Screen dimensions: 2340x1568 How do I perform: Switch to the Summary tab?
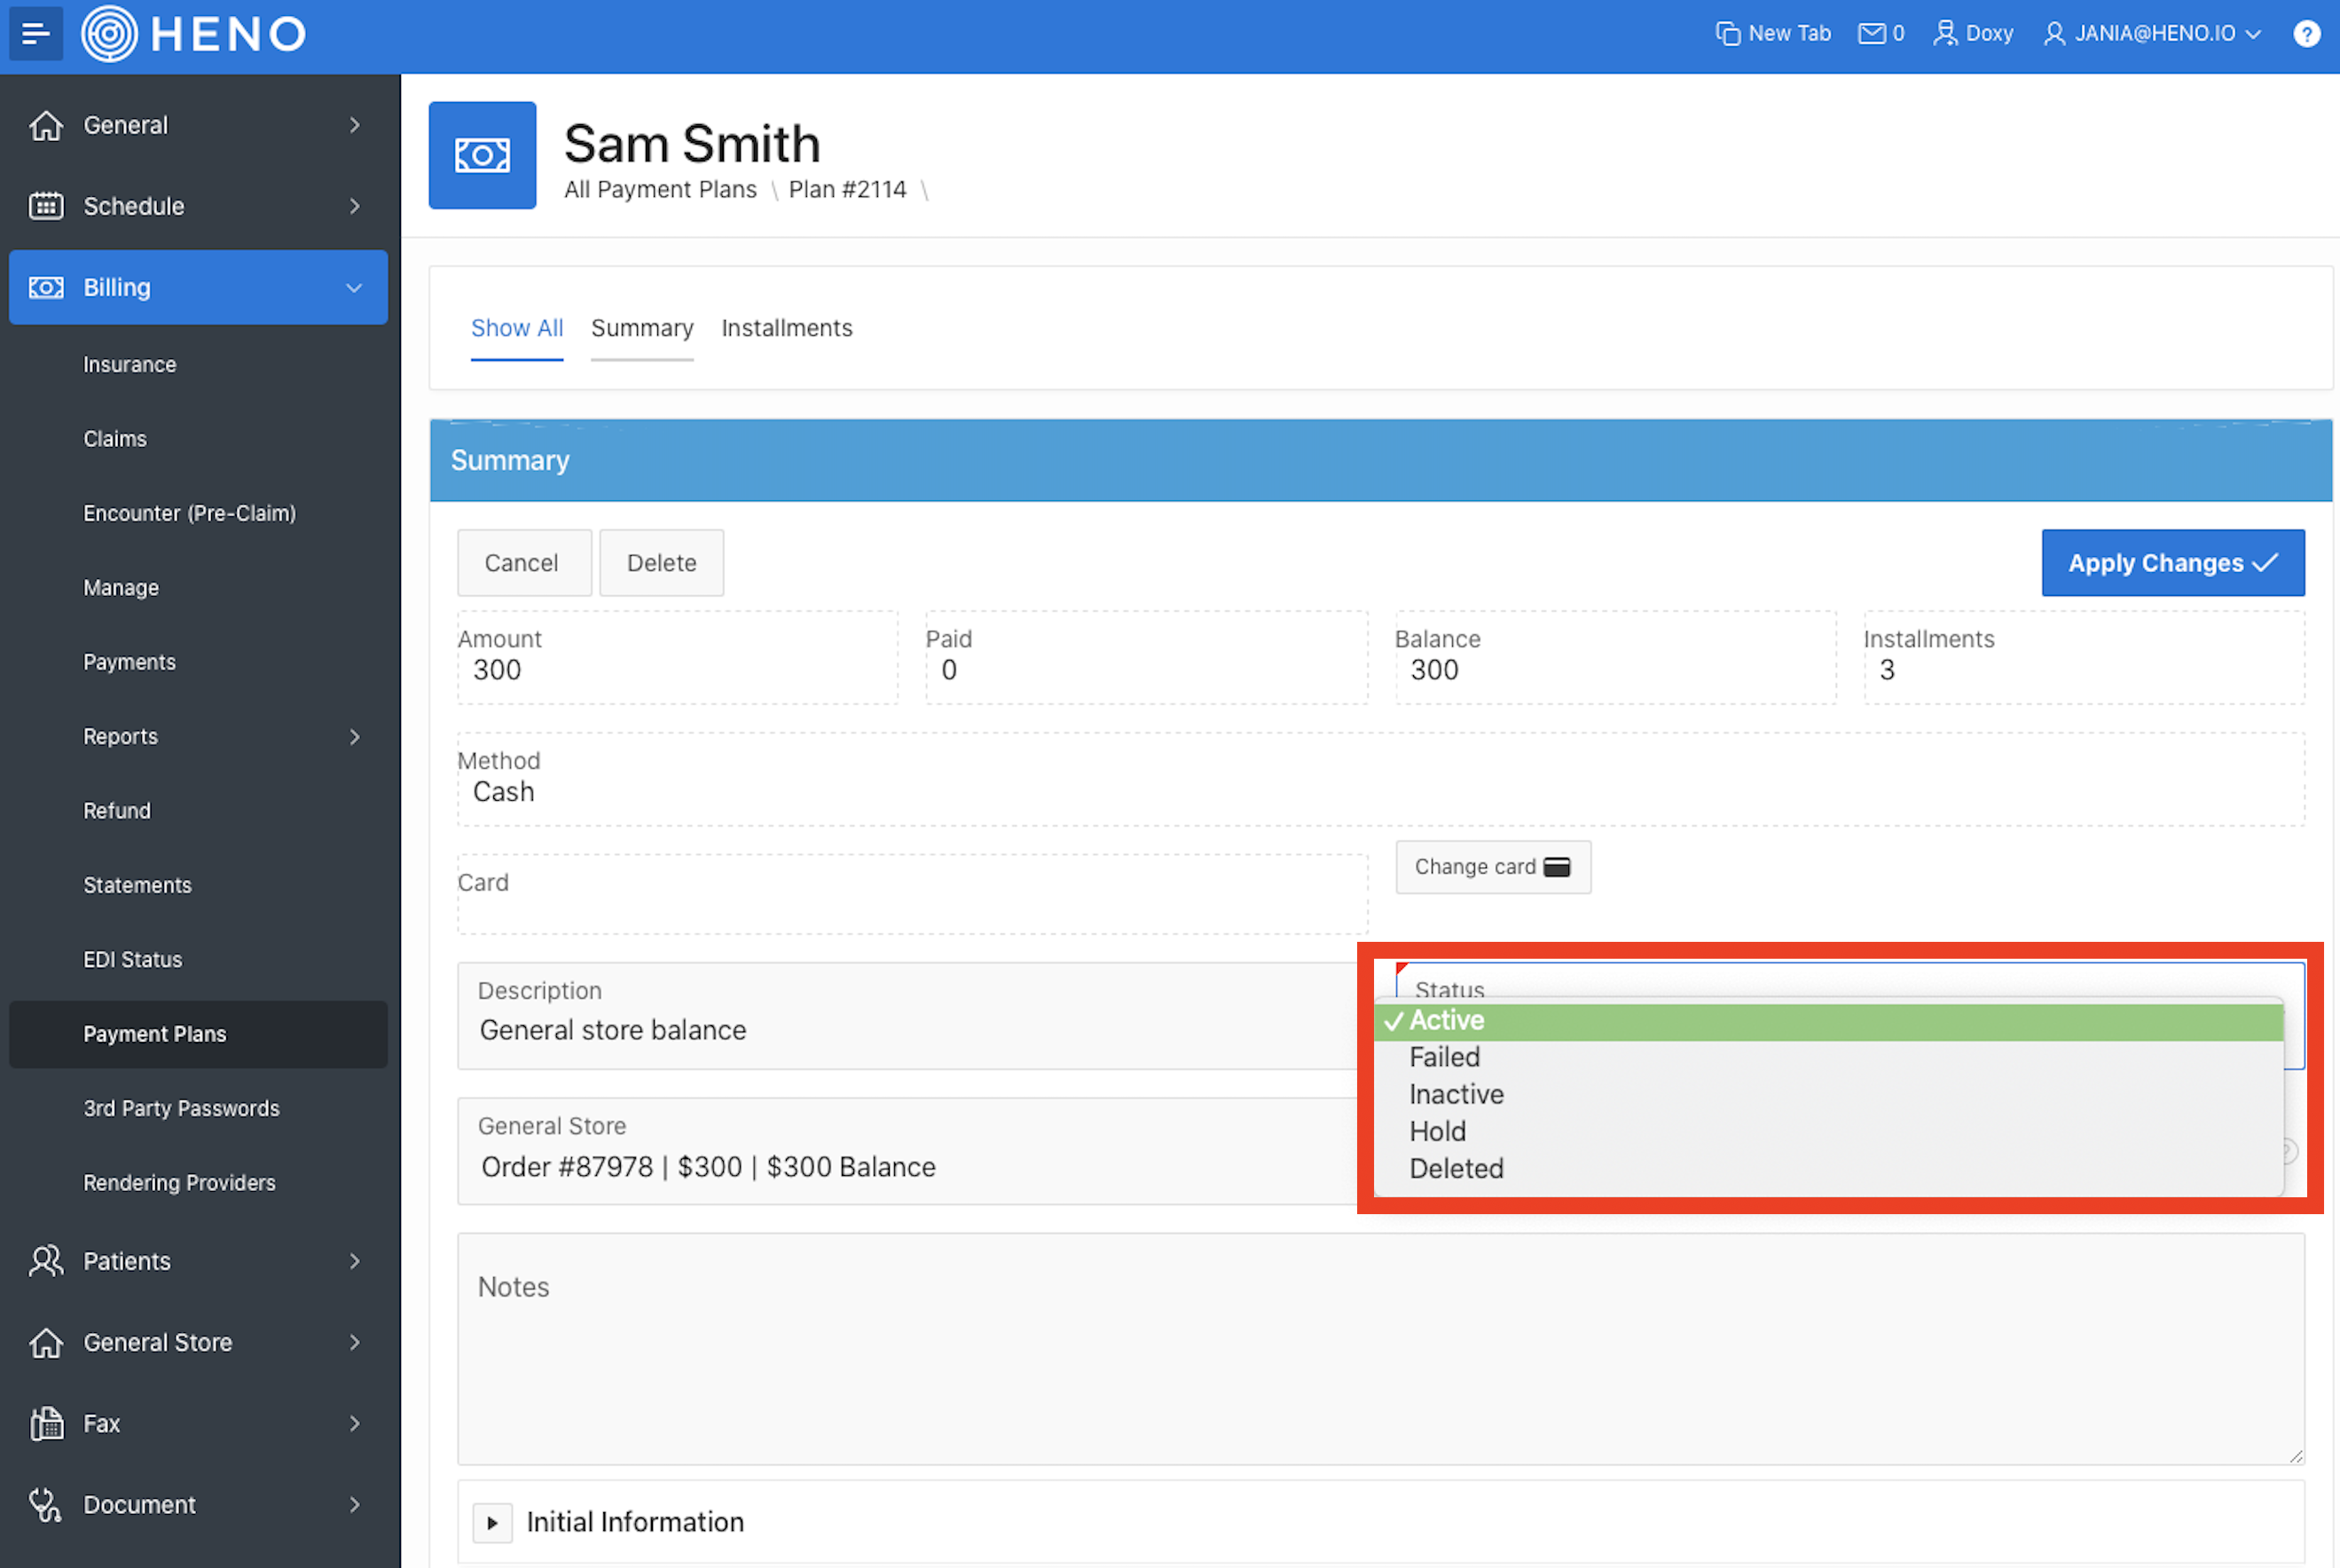(641, 328)
